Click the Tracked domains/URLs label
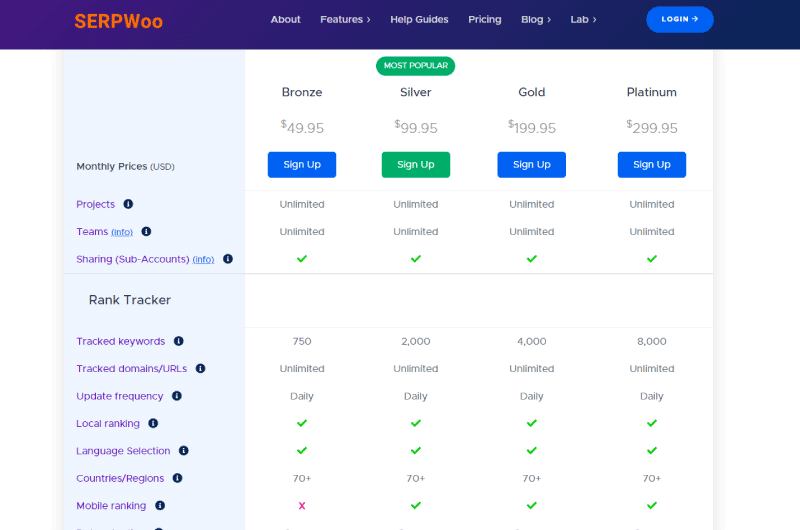The width and height of the screenshot is (800, 530). [132, 369]
